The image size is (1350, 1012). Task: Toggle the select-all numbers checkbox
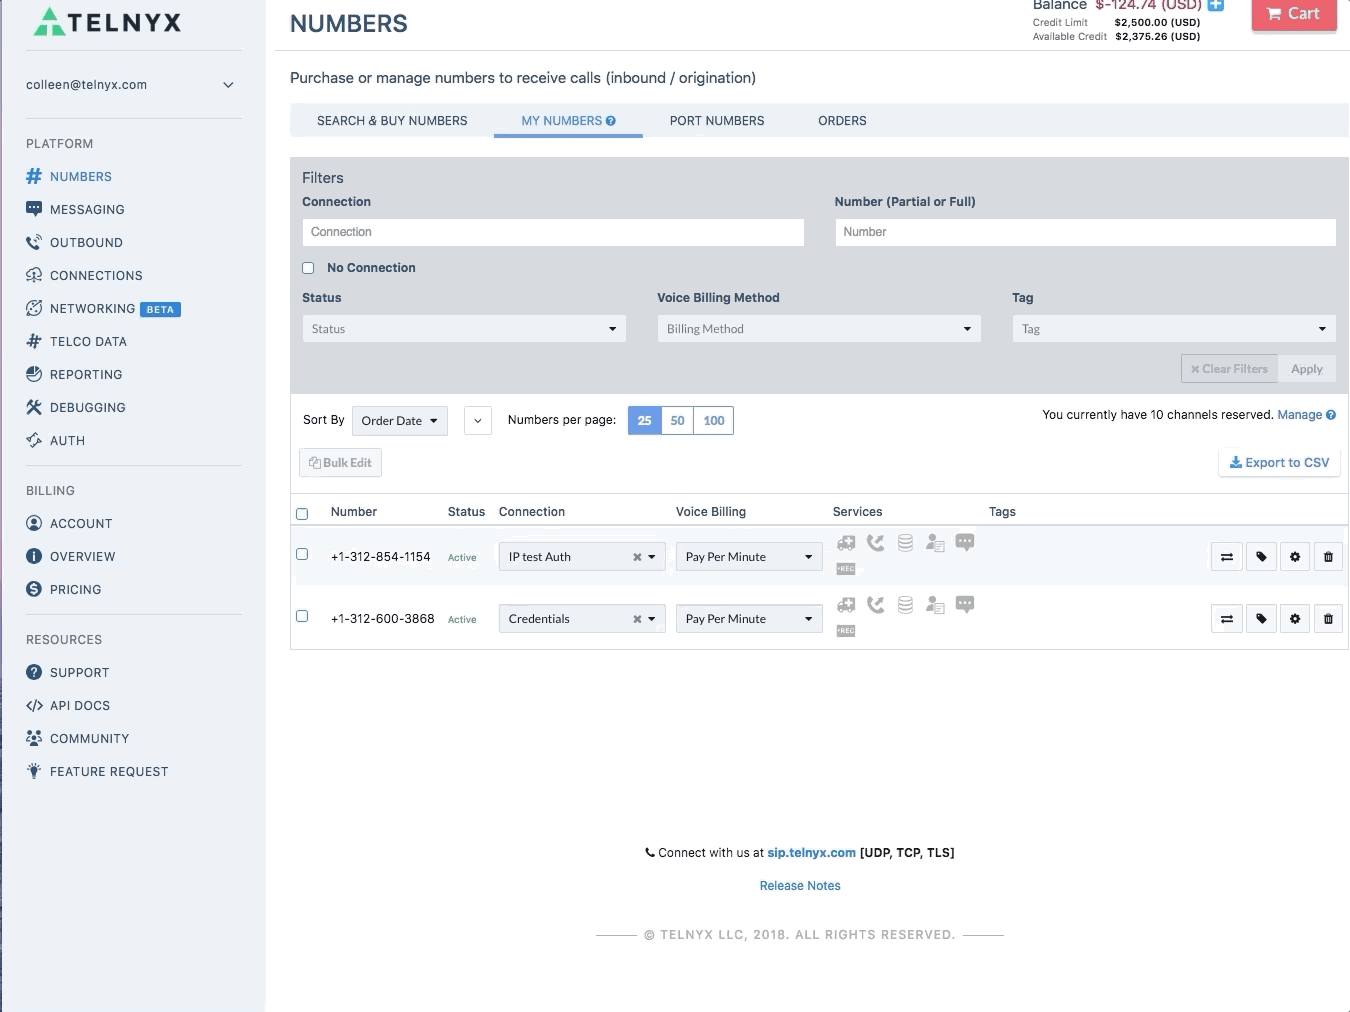click(x=302, y=514)
